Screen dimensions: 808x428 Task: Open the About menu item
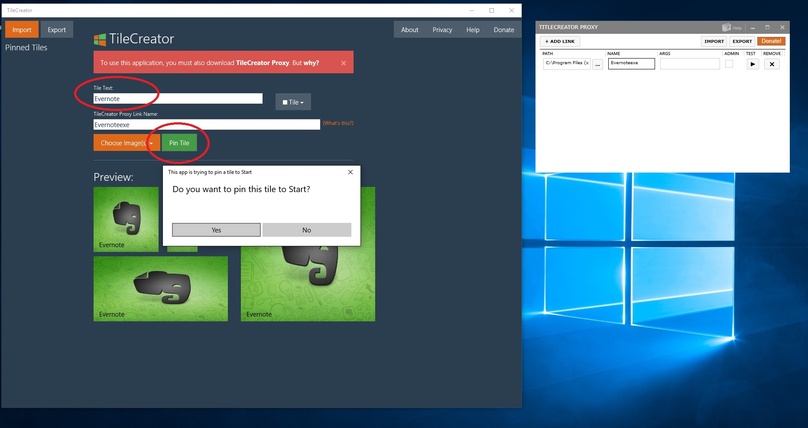410,29
